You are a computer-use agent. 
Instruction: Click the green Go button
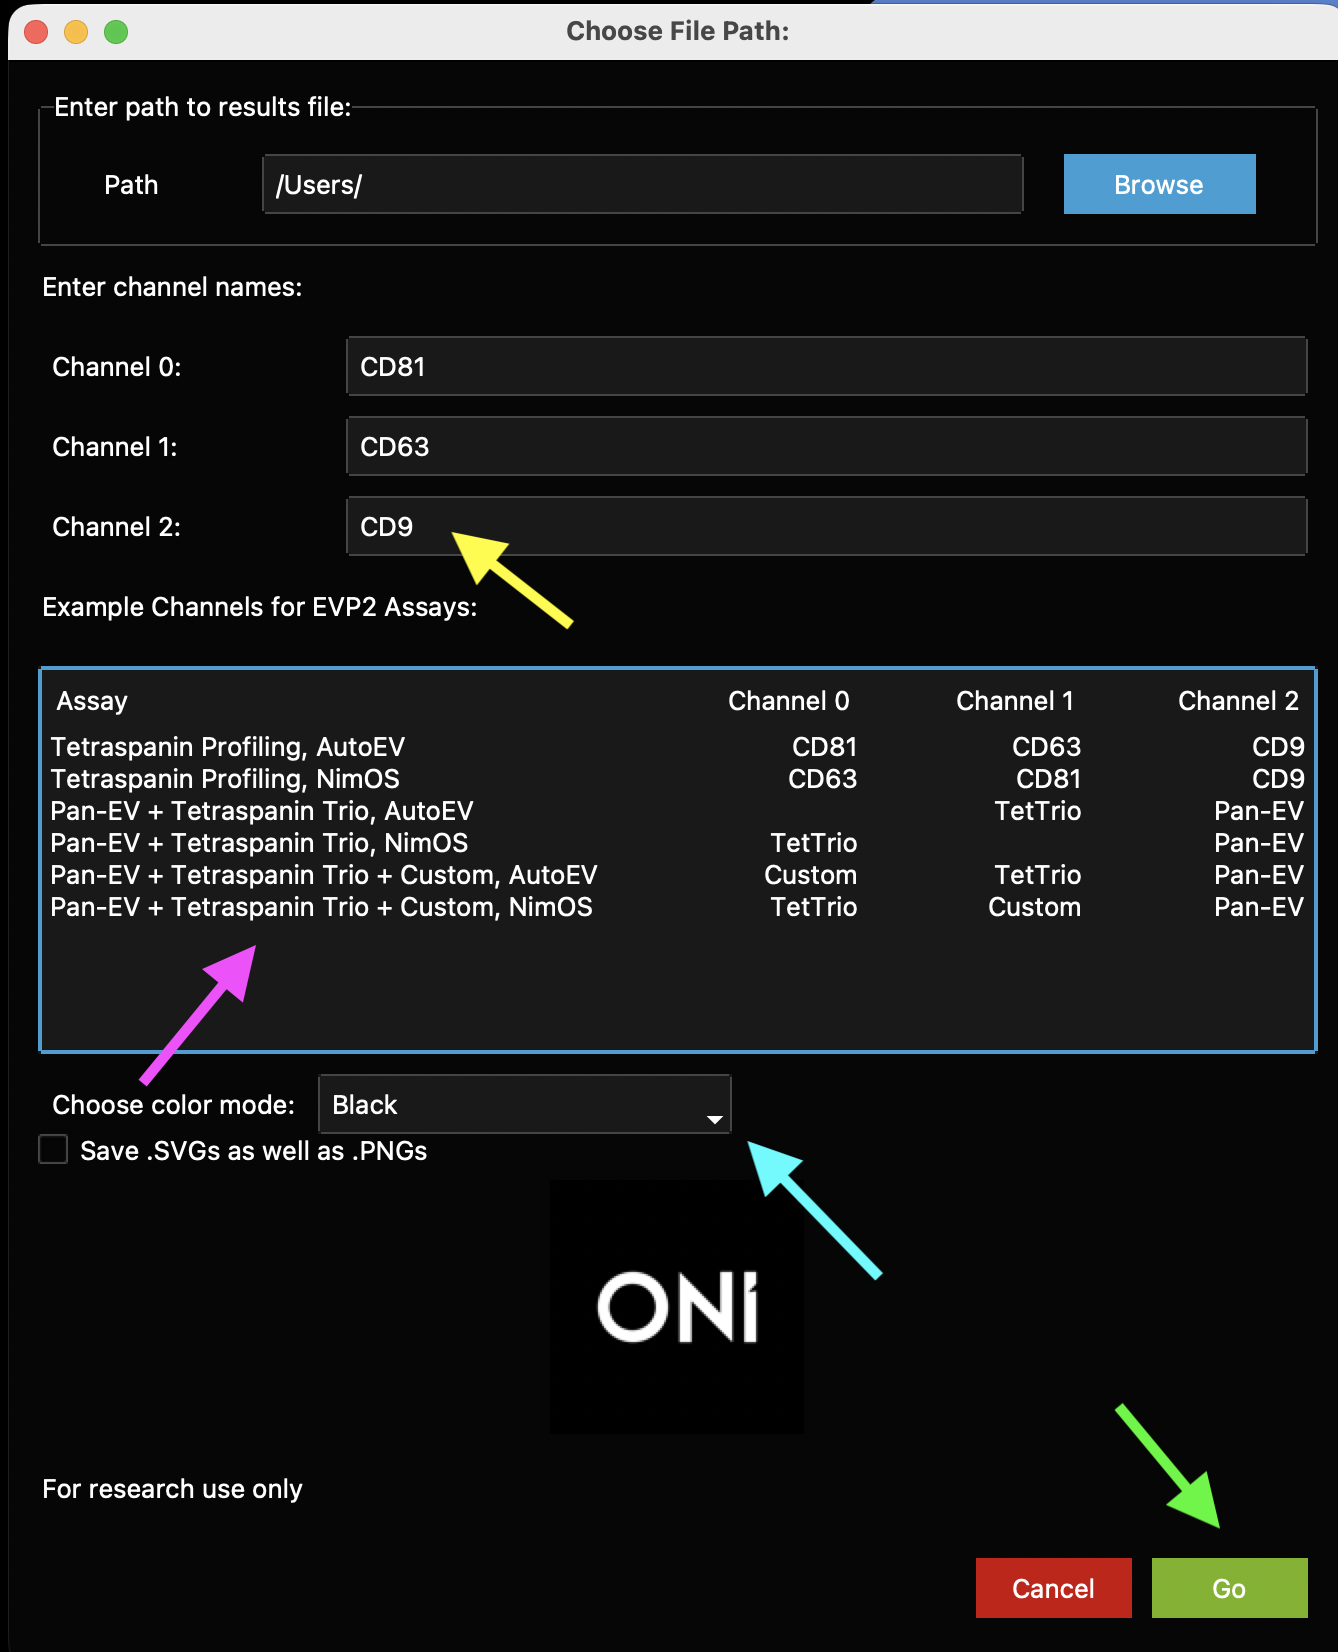coord(1229,1588)
